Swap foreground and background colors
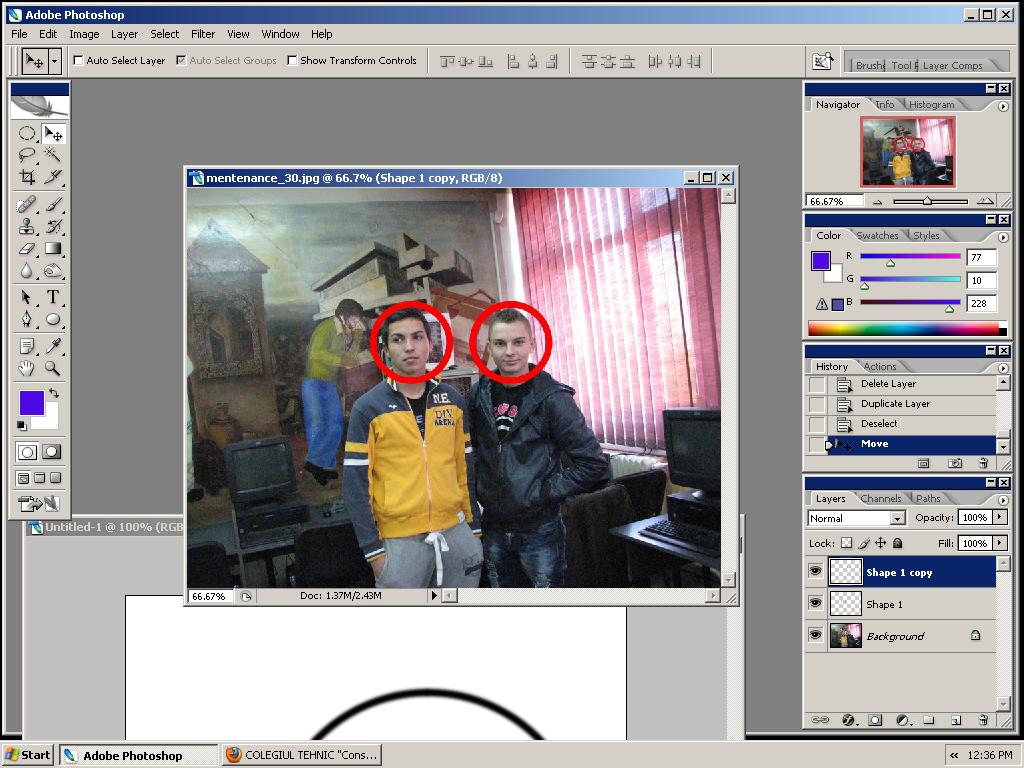The image size is (1024, 768). pos(54,393)
